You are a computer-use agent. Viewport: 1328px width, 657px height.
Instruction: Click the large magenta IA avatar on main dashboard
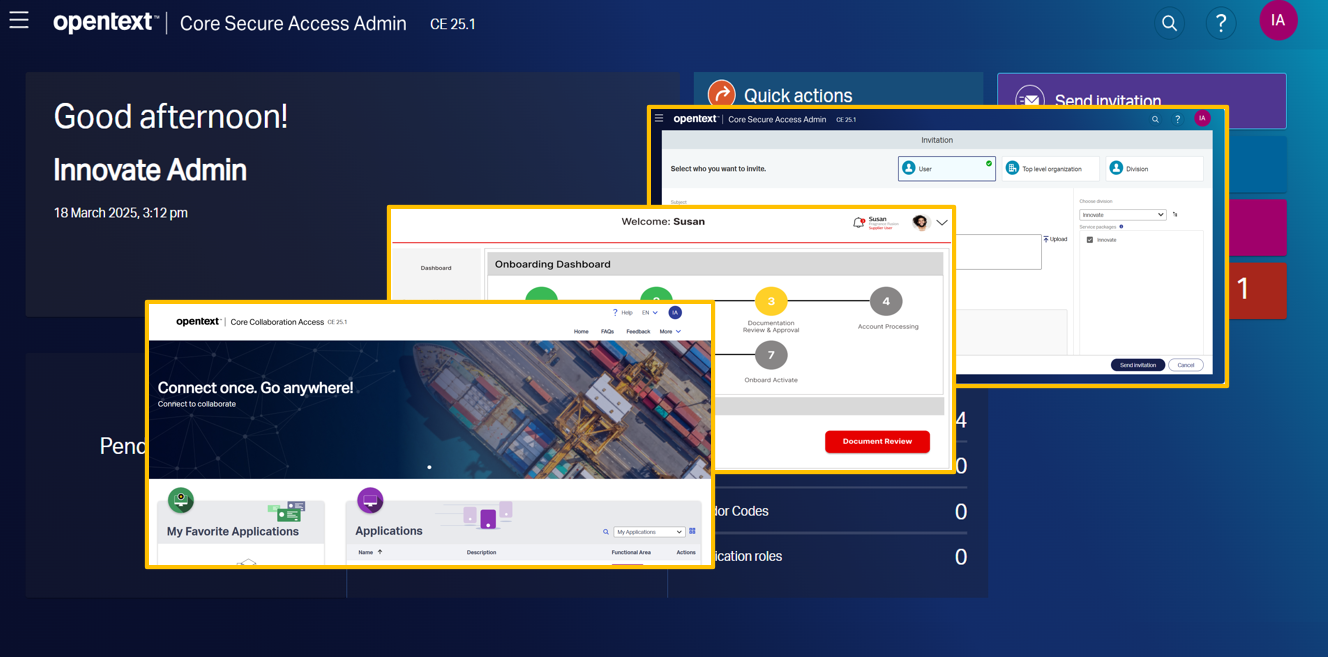tap(1278, 21)
